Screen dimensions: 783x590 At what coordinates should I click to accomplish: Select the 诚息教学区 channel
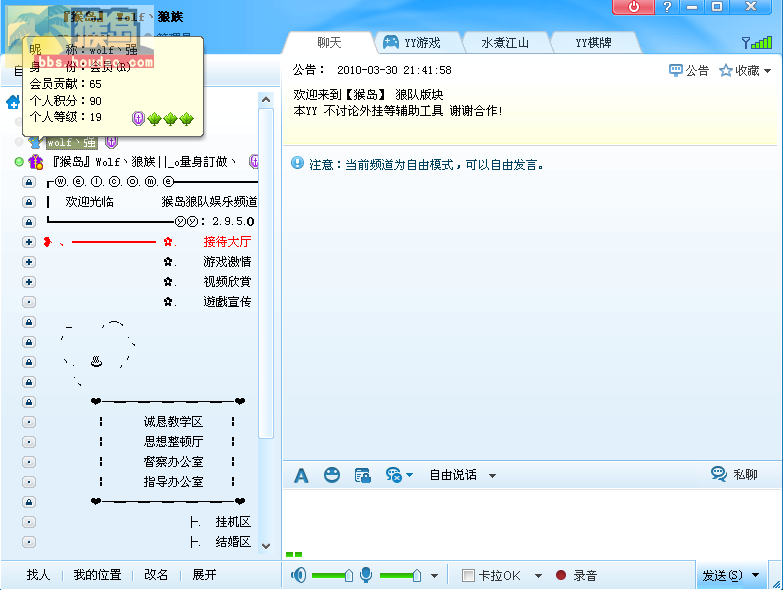pyautogui.click(x=173, y=422)
